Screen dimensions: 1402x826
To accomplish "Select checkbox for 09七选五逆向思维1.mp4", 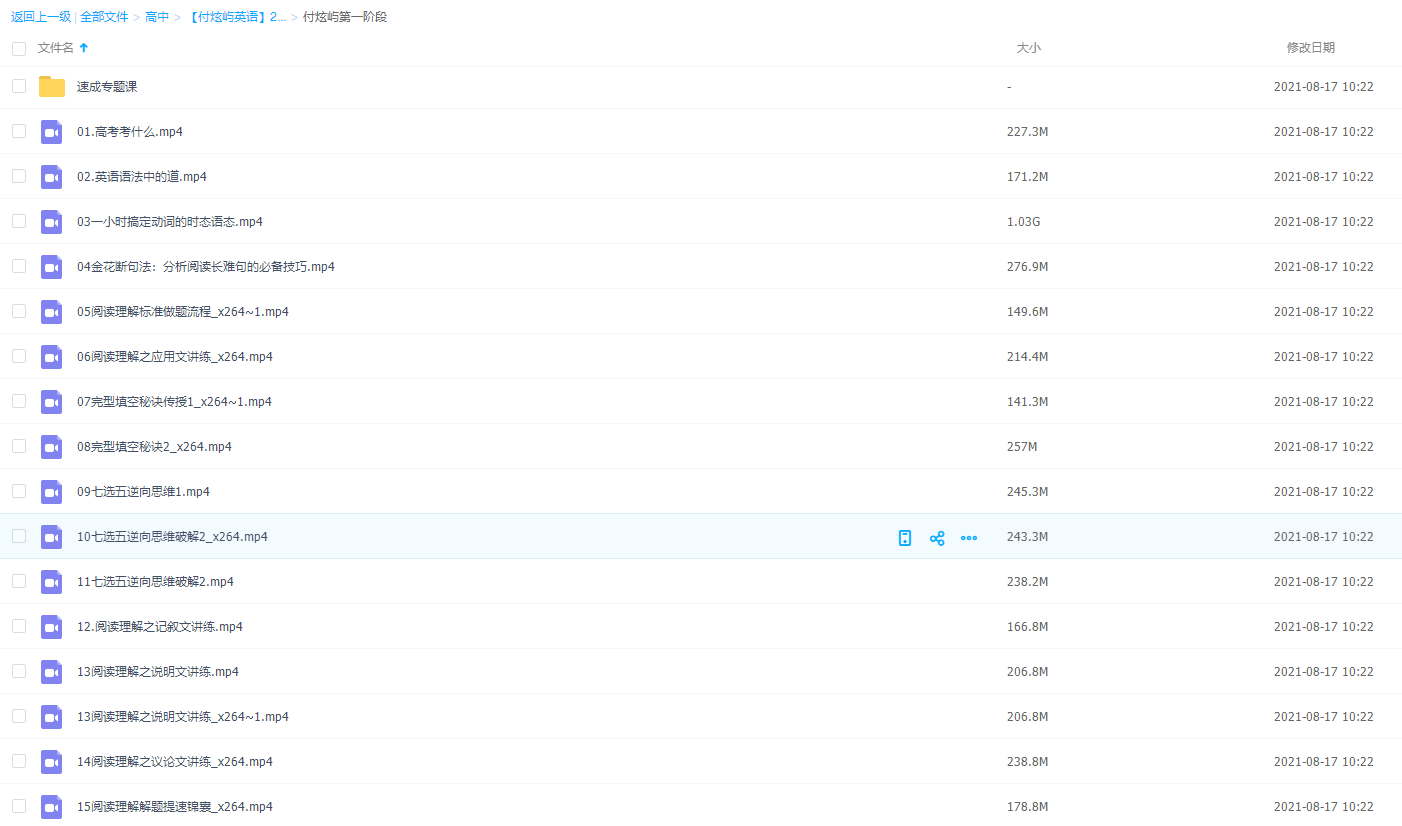I will 19,491.
